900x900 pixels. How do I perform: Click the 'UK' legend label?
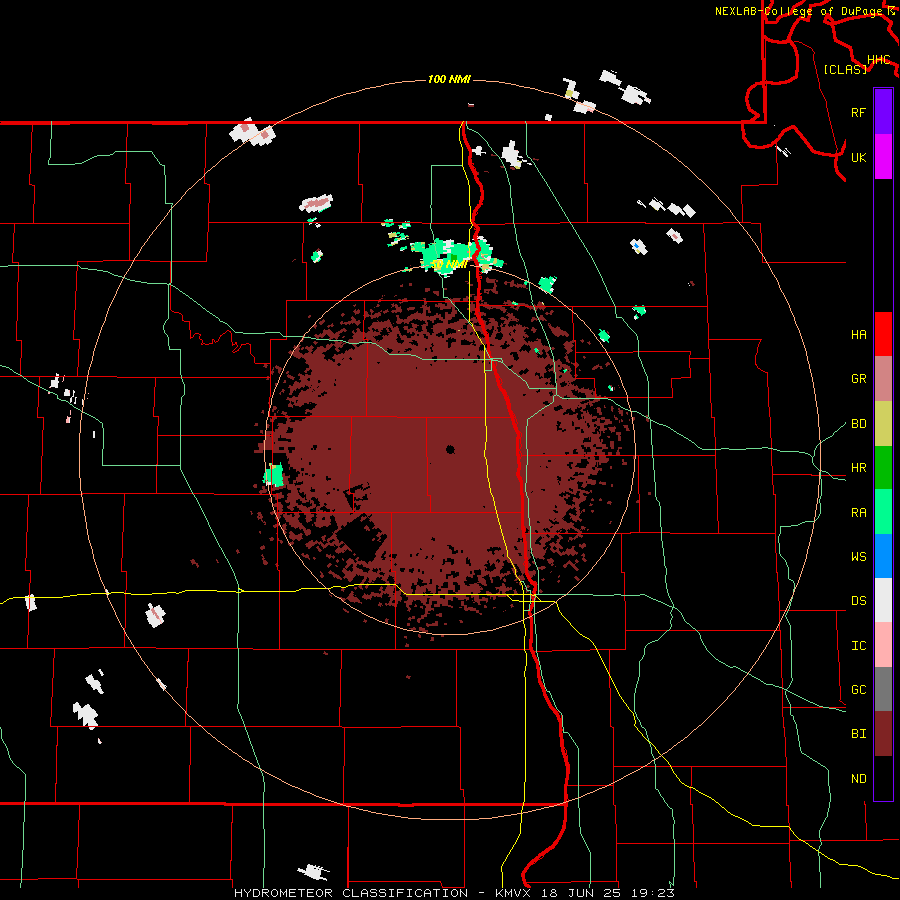pos(858,157)
